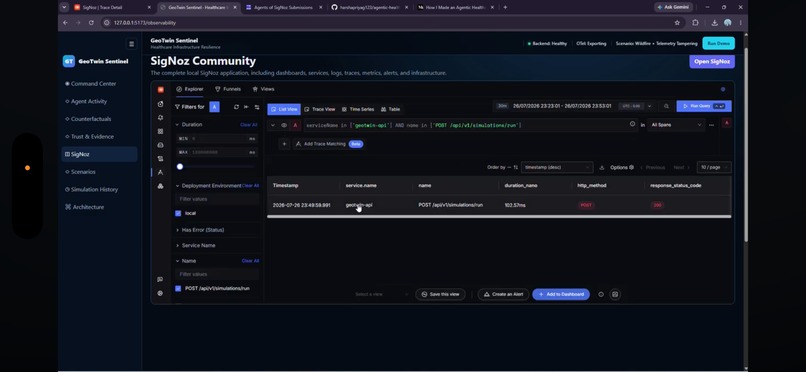
Task: Open the browser extensions puzzle icon
Action: pyautogui.click(x=695, y=23)
